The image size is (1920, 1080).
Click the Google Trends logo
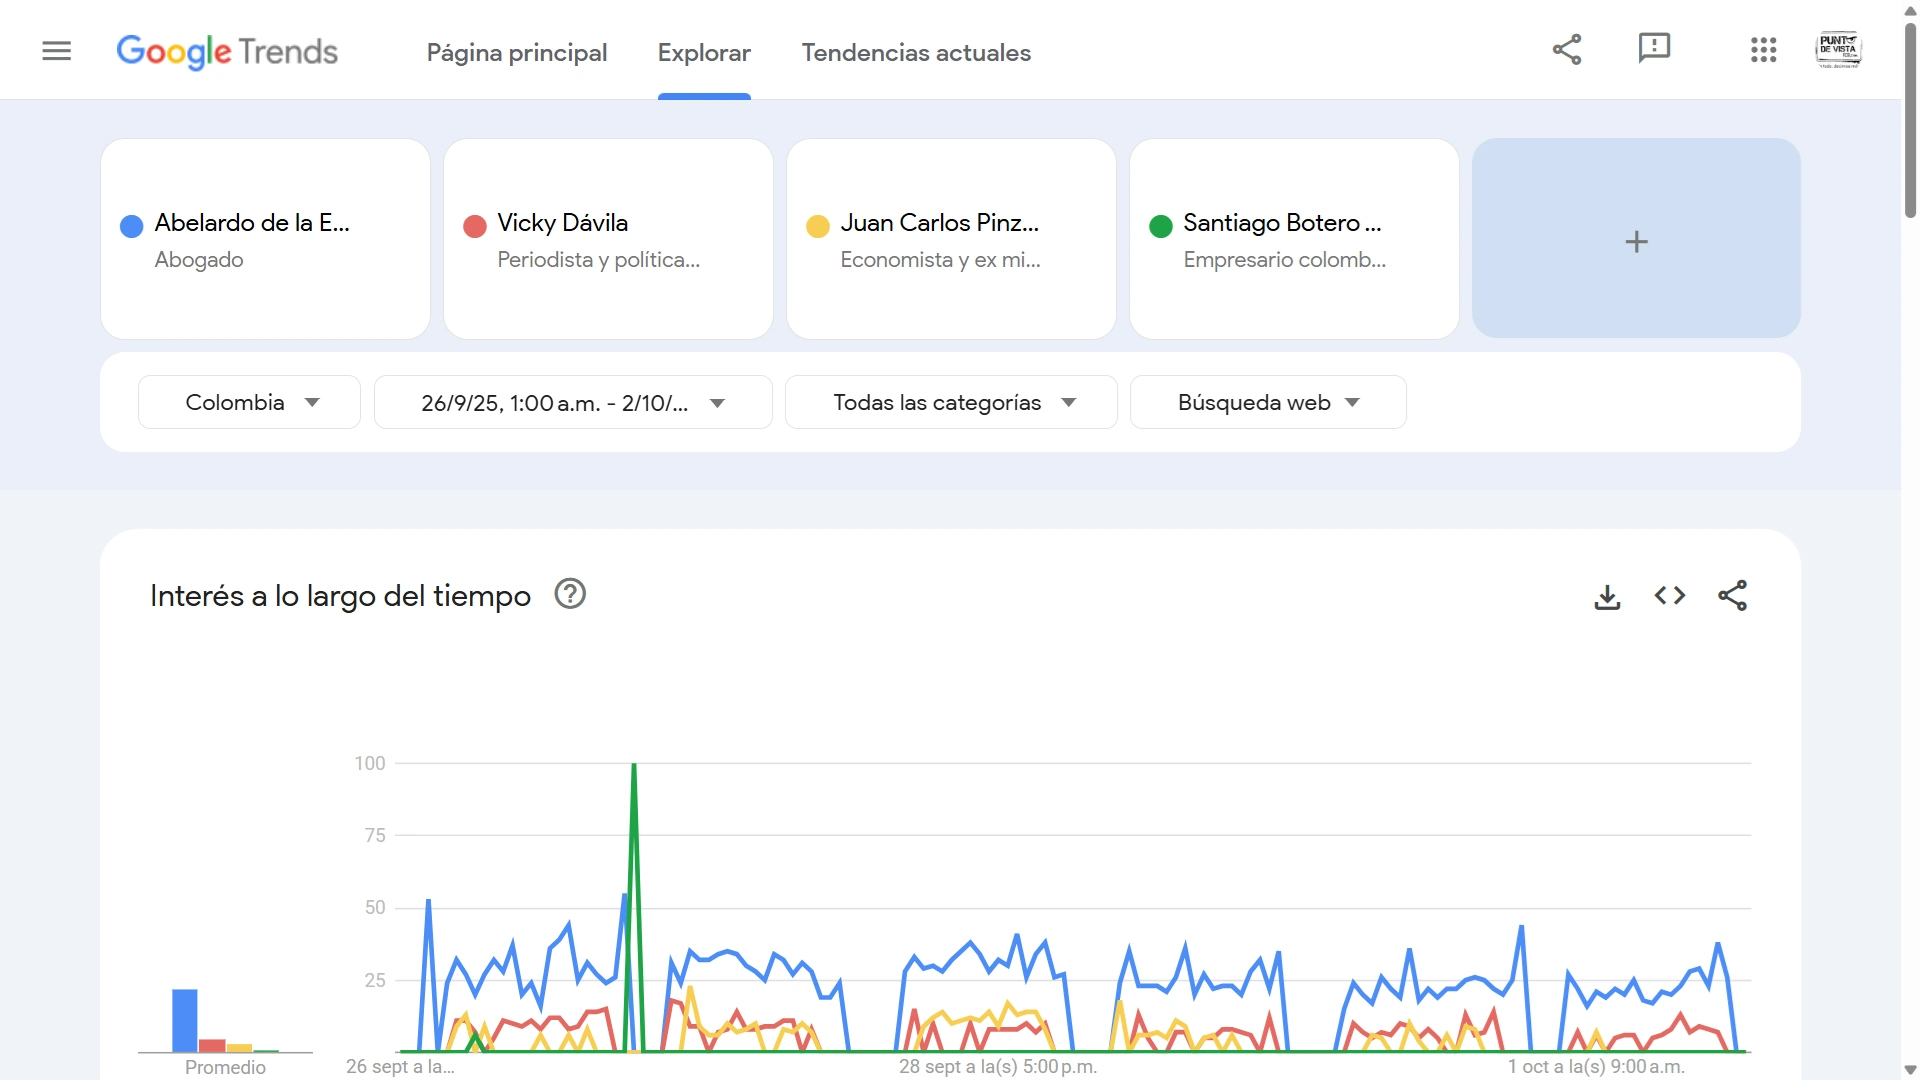point(227,52)
